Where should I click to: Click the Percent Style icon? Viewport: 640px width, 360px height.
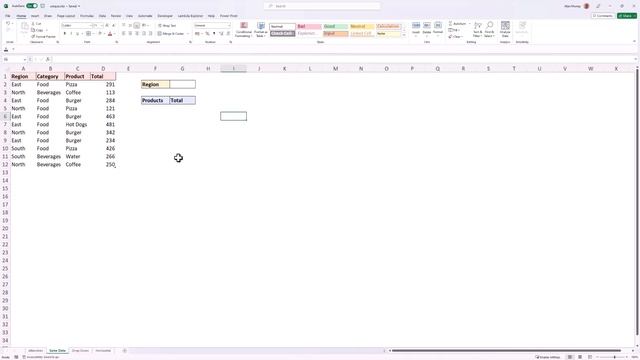click(x=207, y=33)
